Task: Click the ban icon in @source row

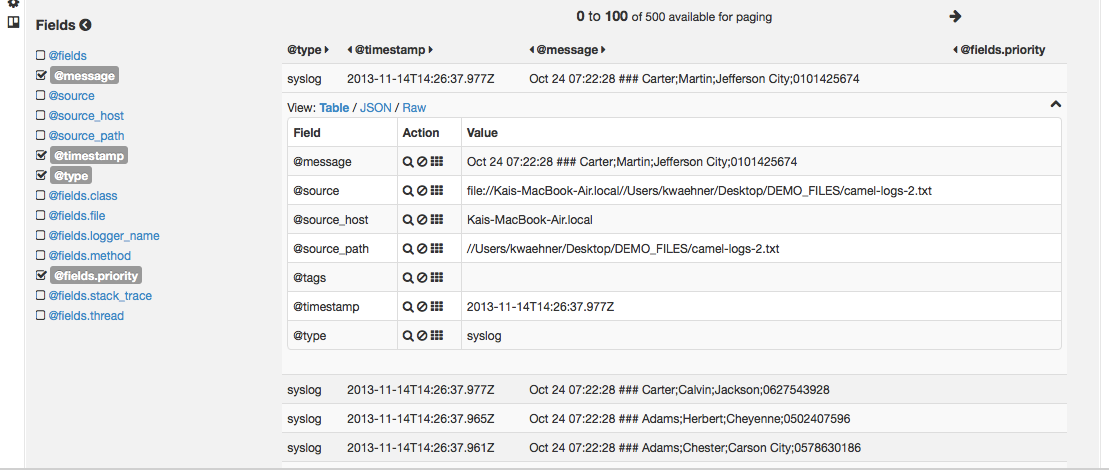Action: coord(422,191)
